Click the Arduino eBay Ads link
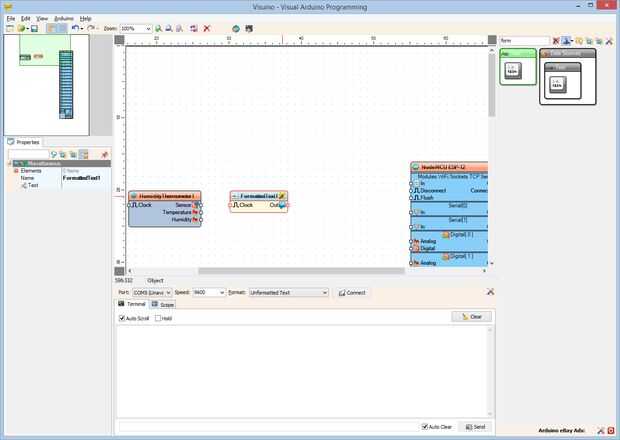This screenshot has width=620, height=440. (561, 430)
